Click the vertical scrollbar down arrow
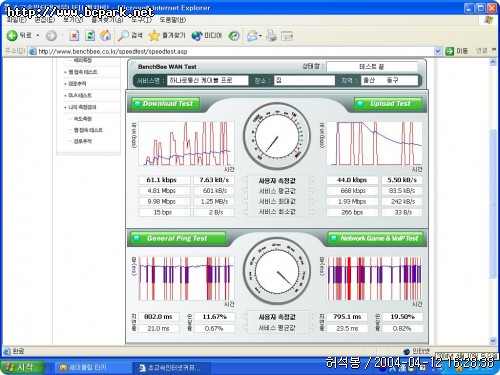The height and width of the screenshot is (375, 500). point(493,341)
